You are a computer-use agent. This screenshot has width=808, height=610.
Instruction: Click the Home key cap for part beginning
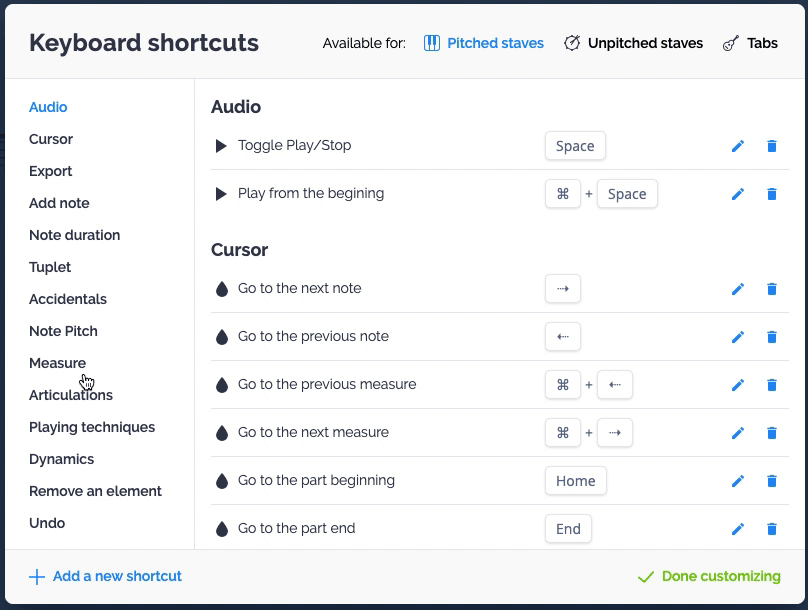576,481
